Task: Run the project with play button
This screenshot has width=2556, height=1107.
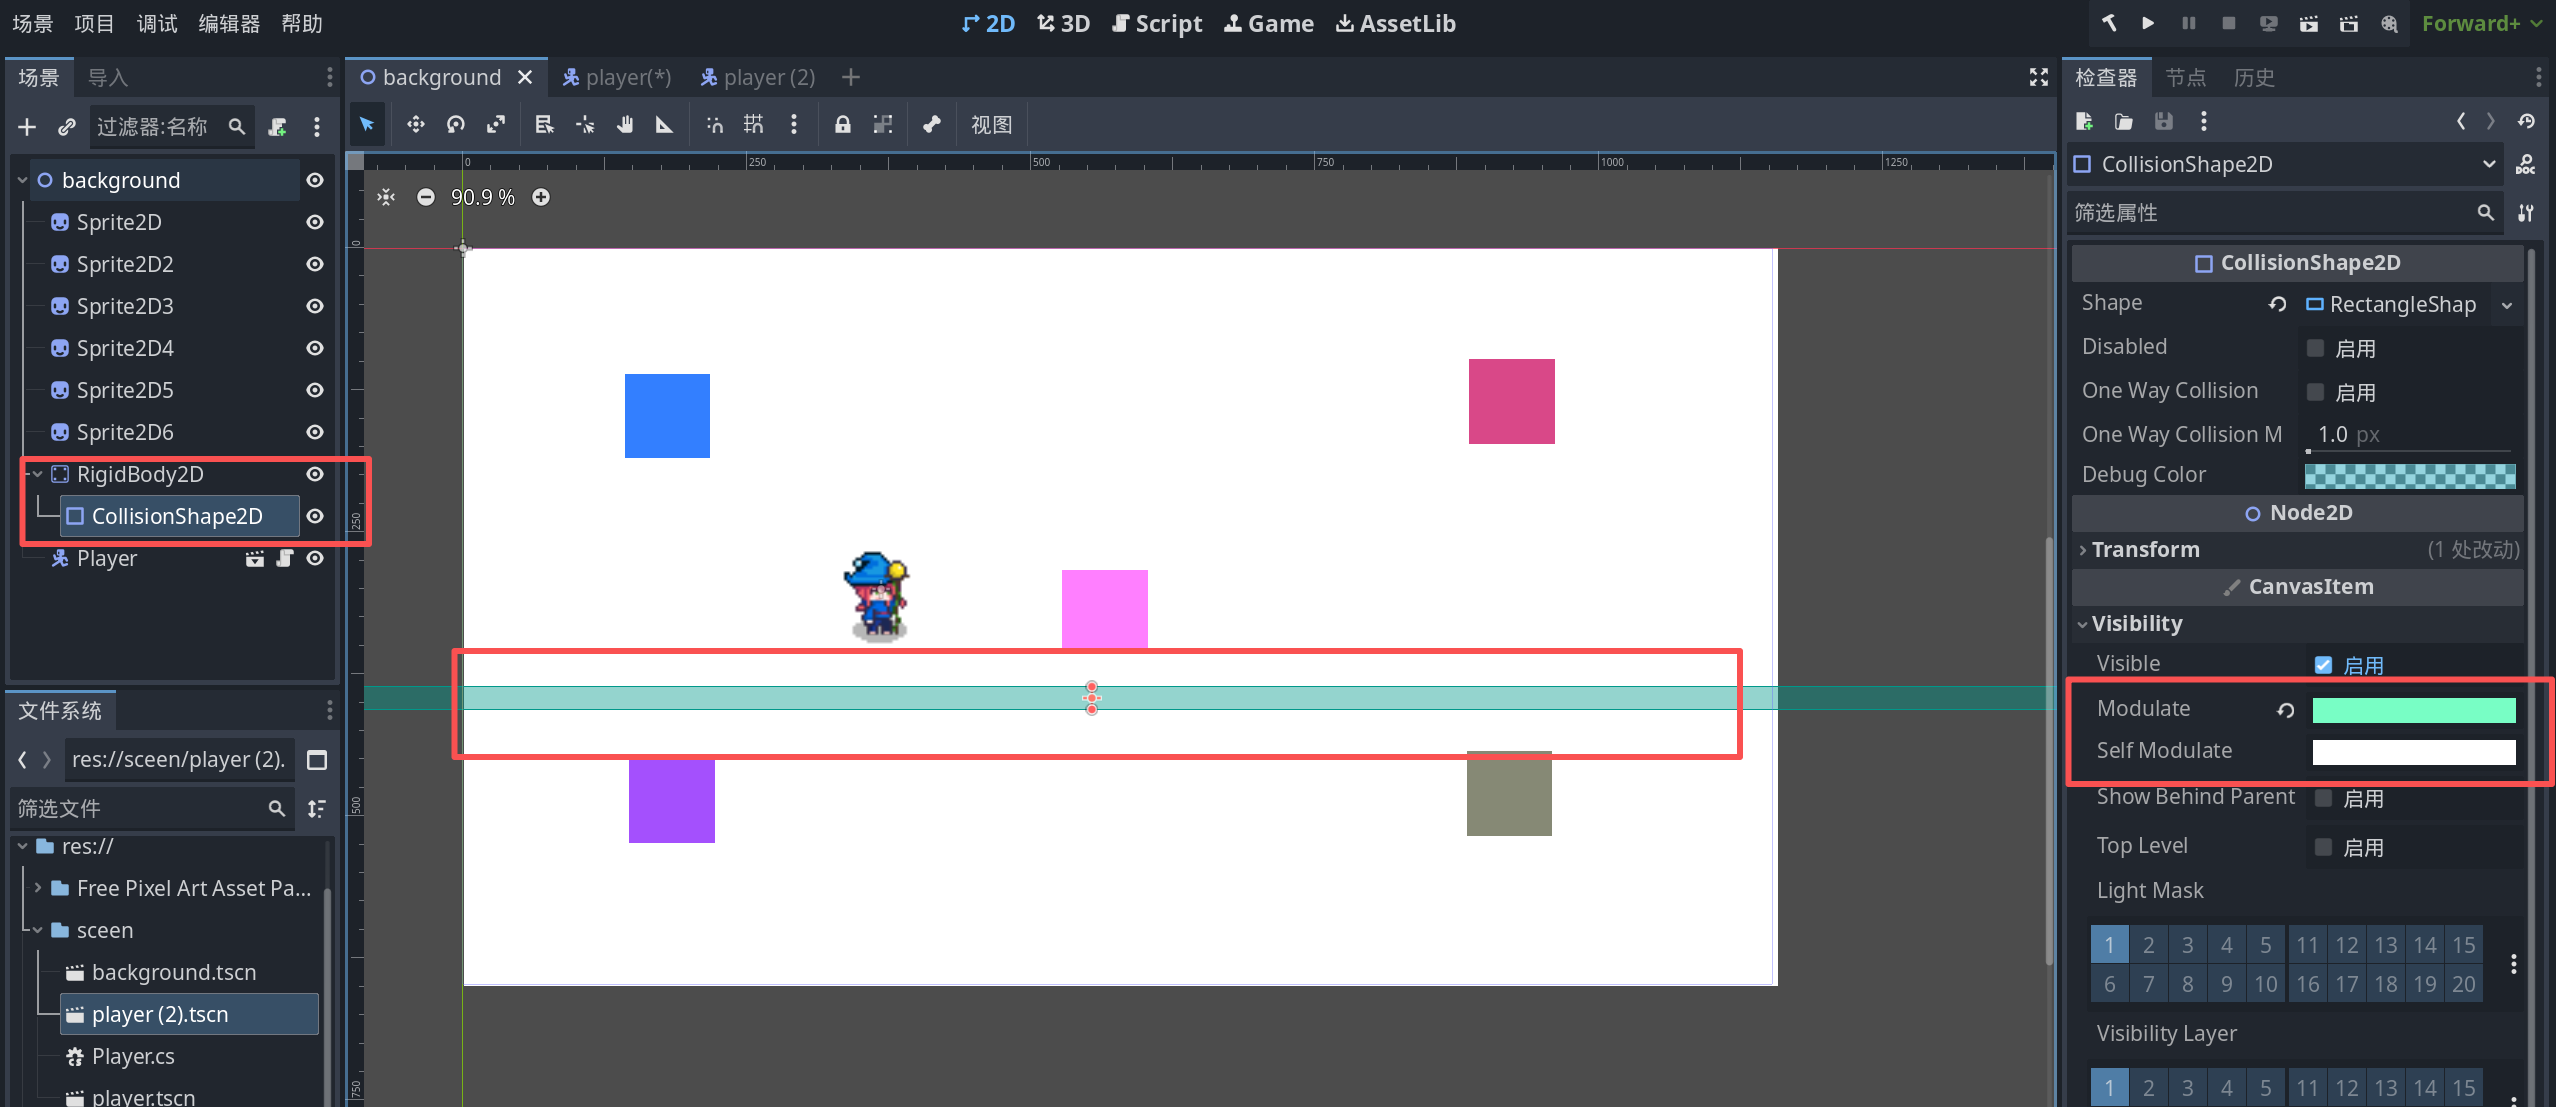Action: coord(2148,23)
